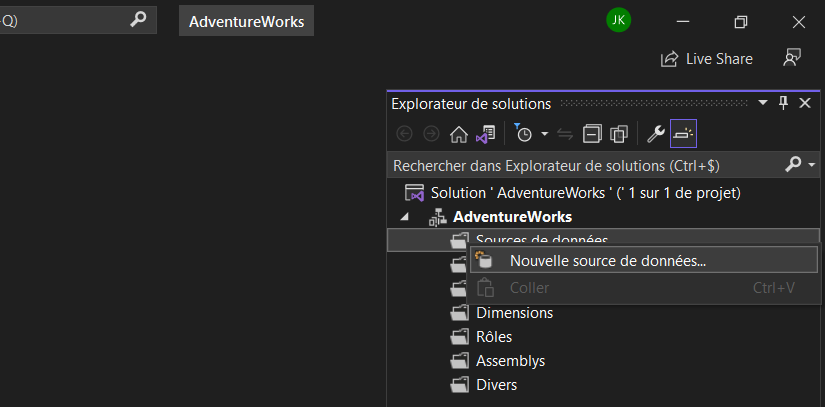Open the feedback icon next to Live Share
Screen dimensions: 825x407
tap(791, 58)
